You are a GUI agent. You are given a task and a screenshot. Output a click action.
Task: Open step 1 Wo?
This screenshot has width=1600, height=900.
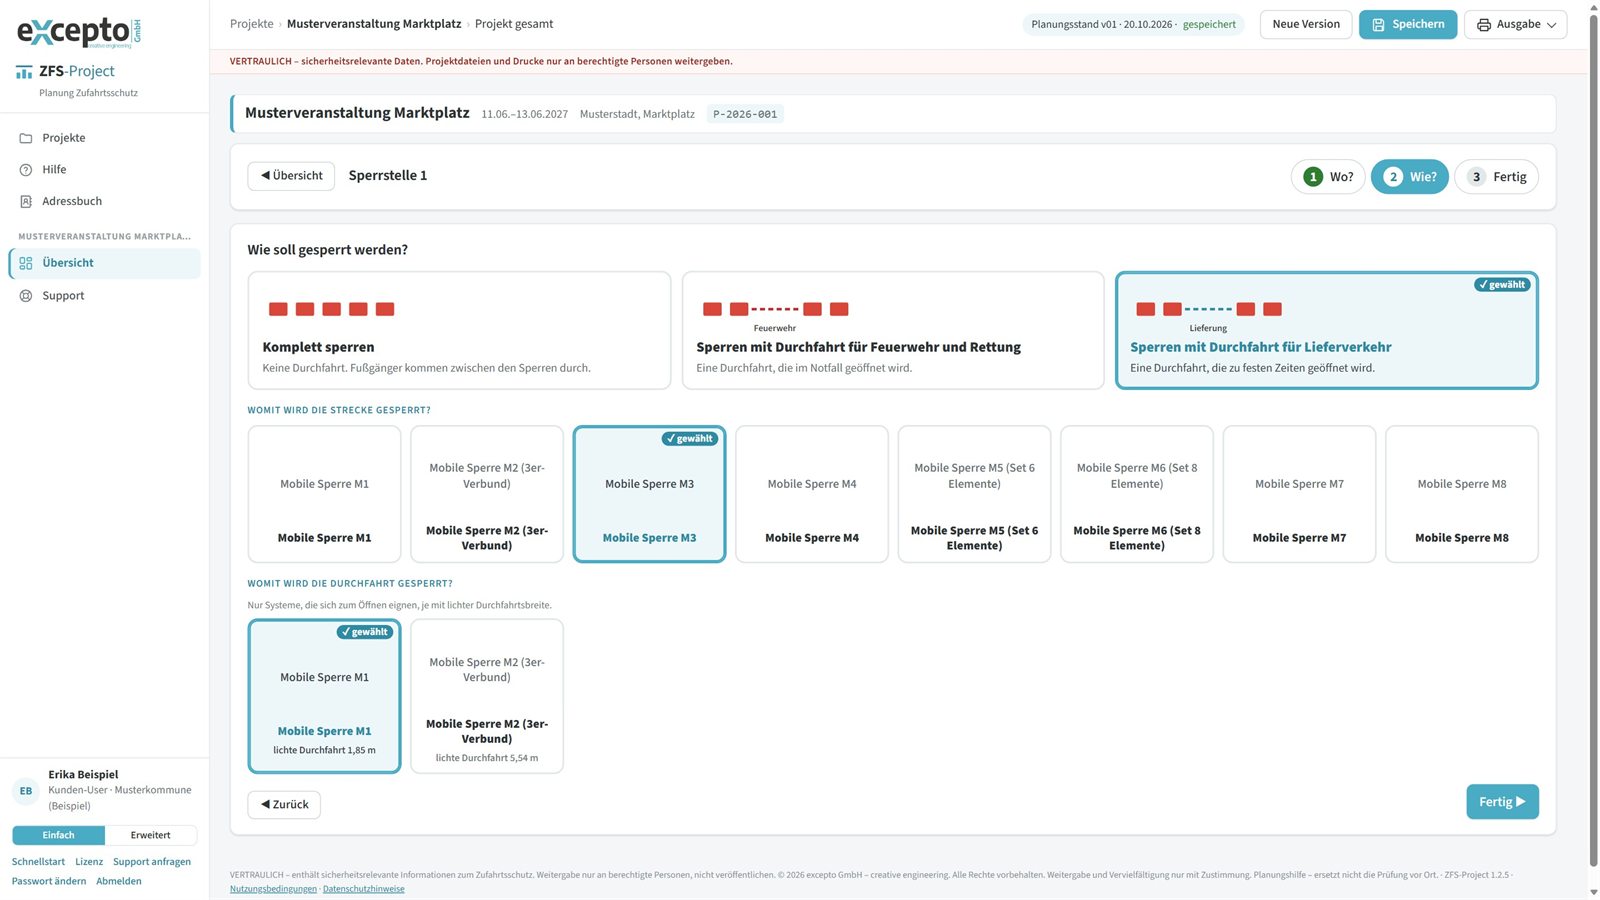pyautogui.click(x=1328, y=177)
